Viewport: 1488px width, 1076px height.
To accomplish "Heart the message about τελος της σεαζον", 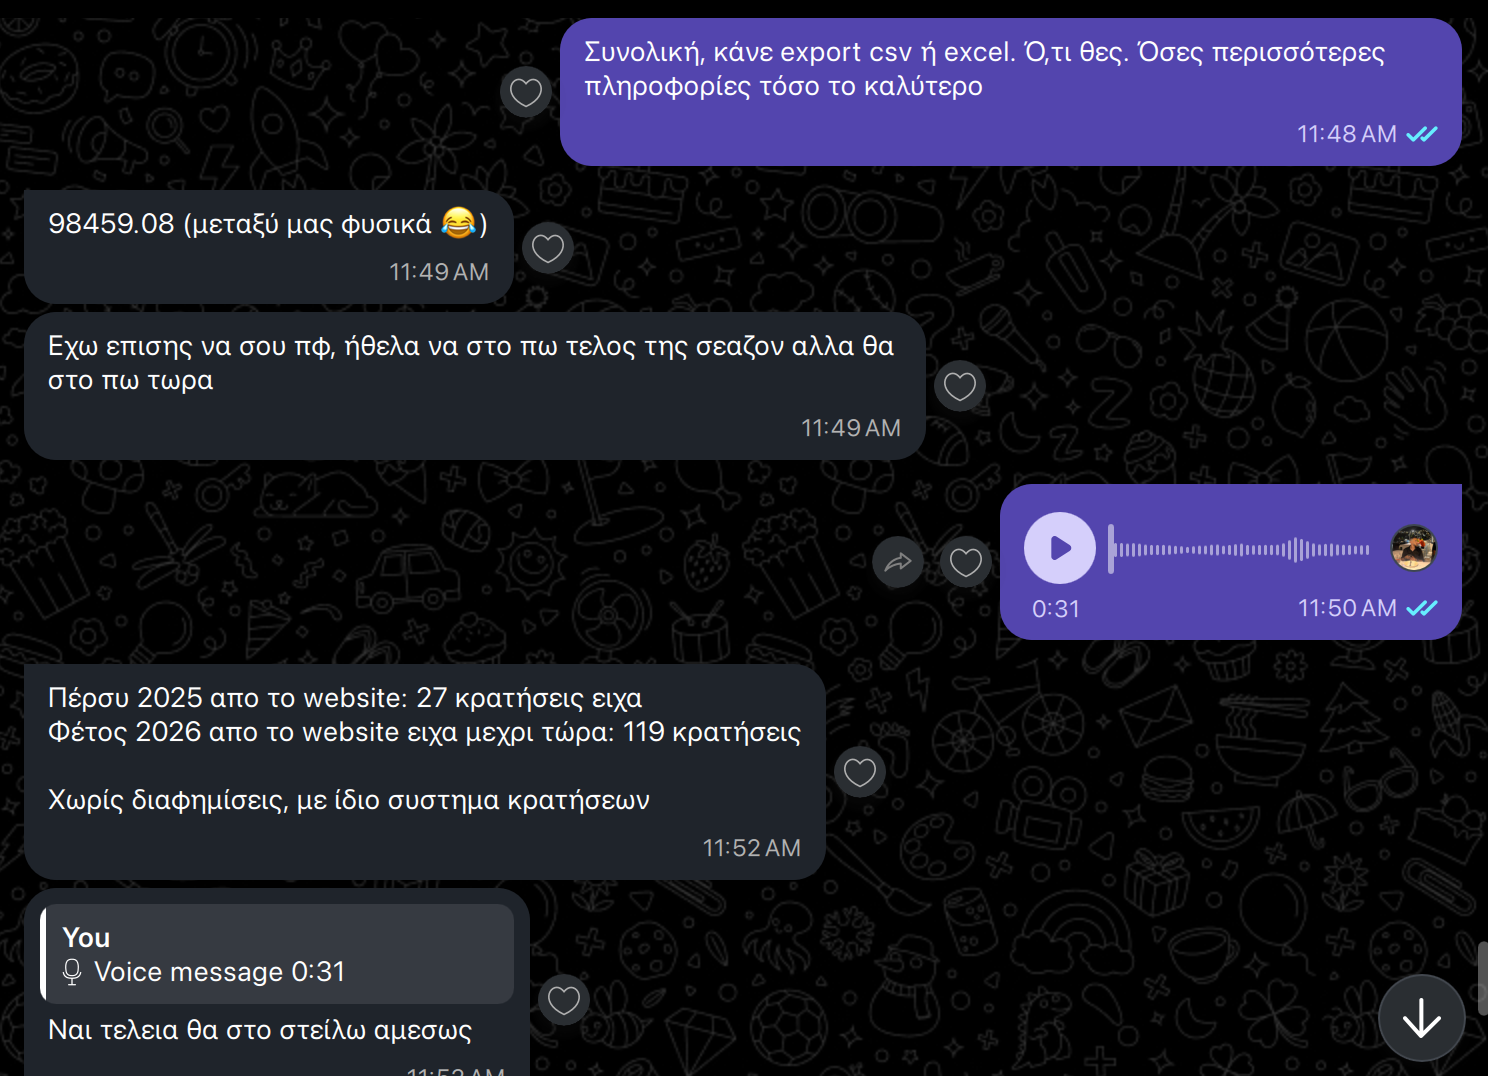I will [960, 386].
